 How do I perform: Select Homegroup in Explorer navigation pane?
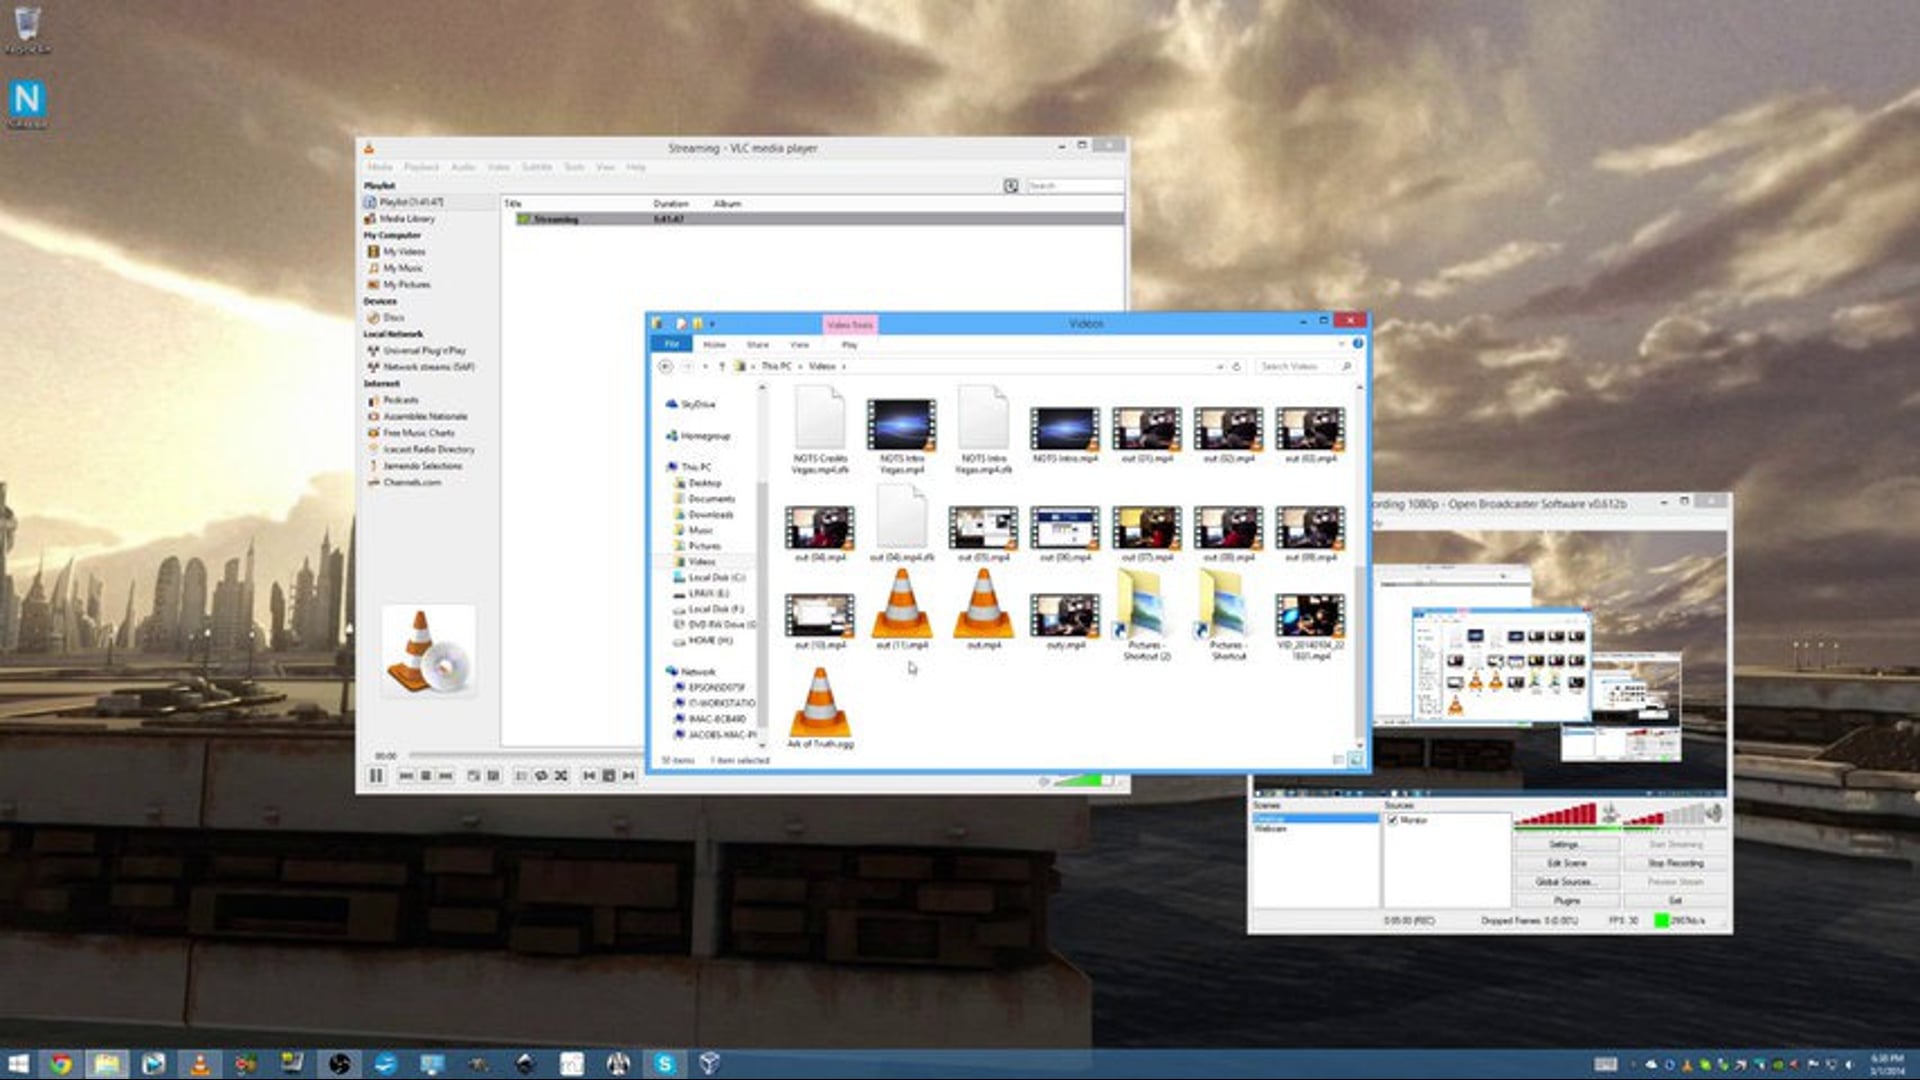(x=698, y=436)
